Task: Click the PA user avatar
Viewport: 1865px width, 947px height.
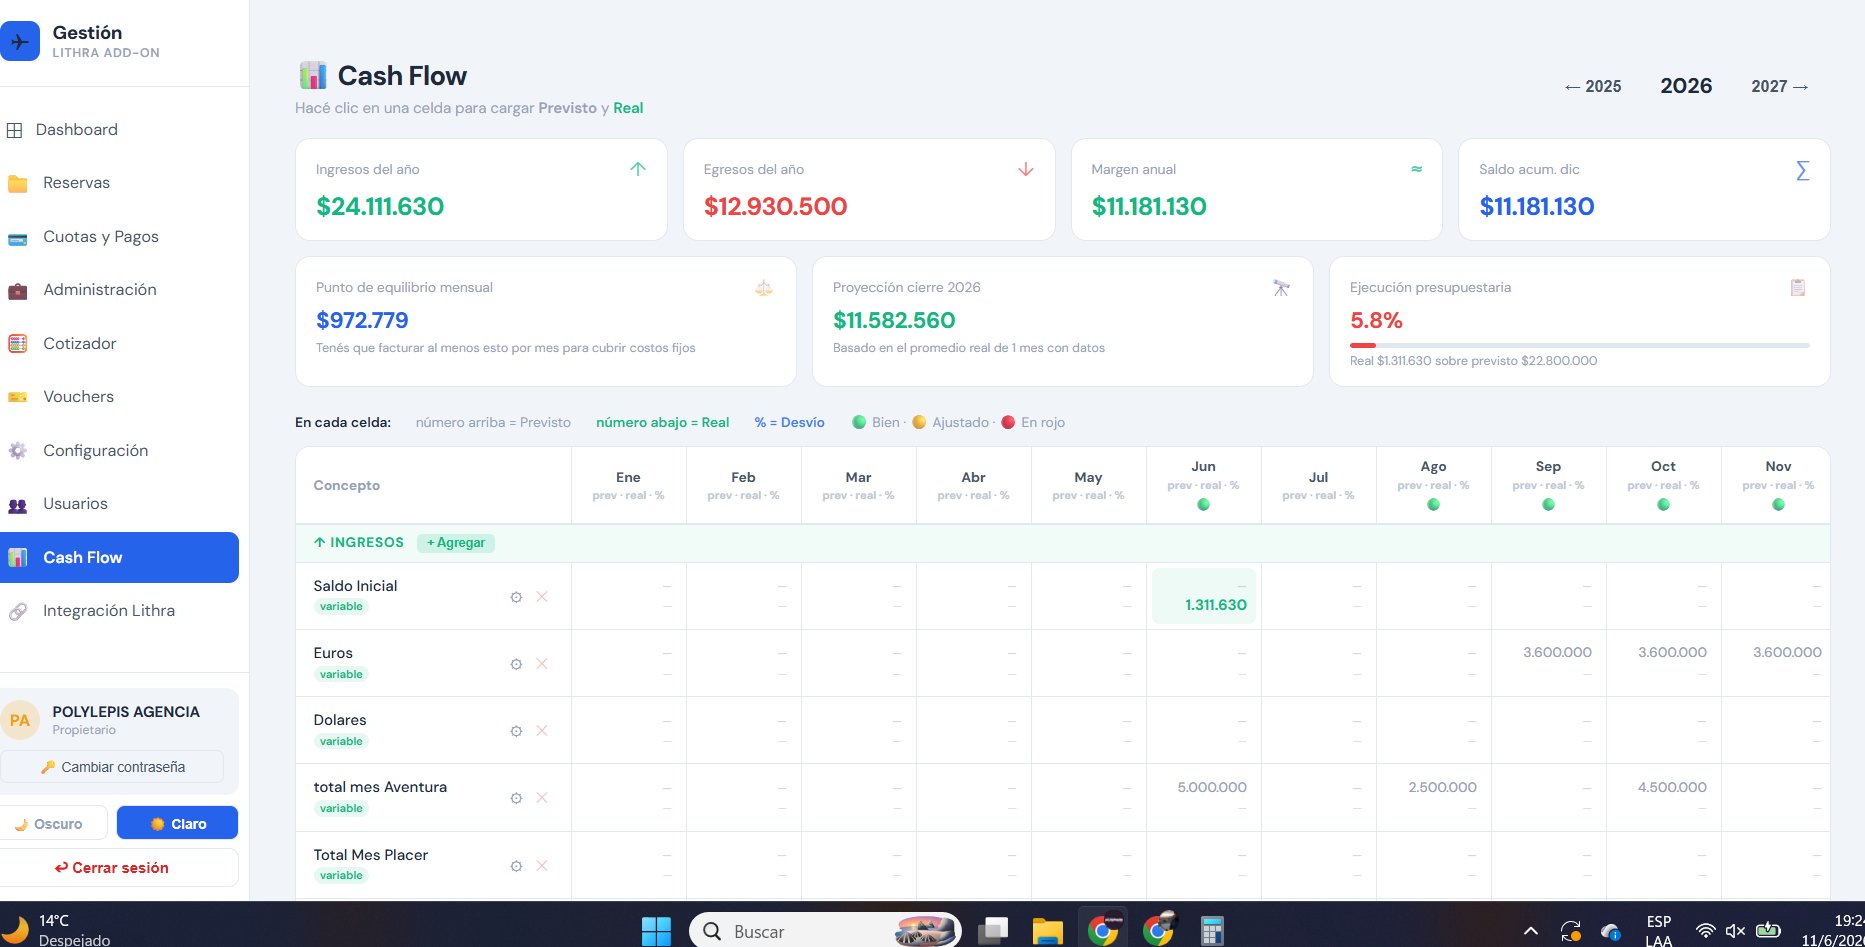Action: pos(20,720)
